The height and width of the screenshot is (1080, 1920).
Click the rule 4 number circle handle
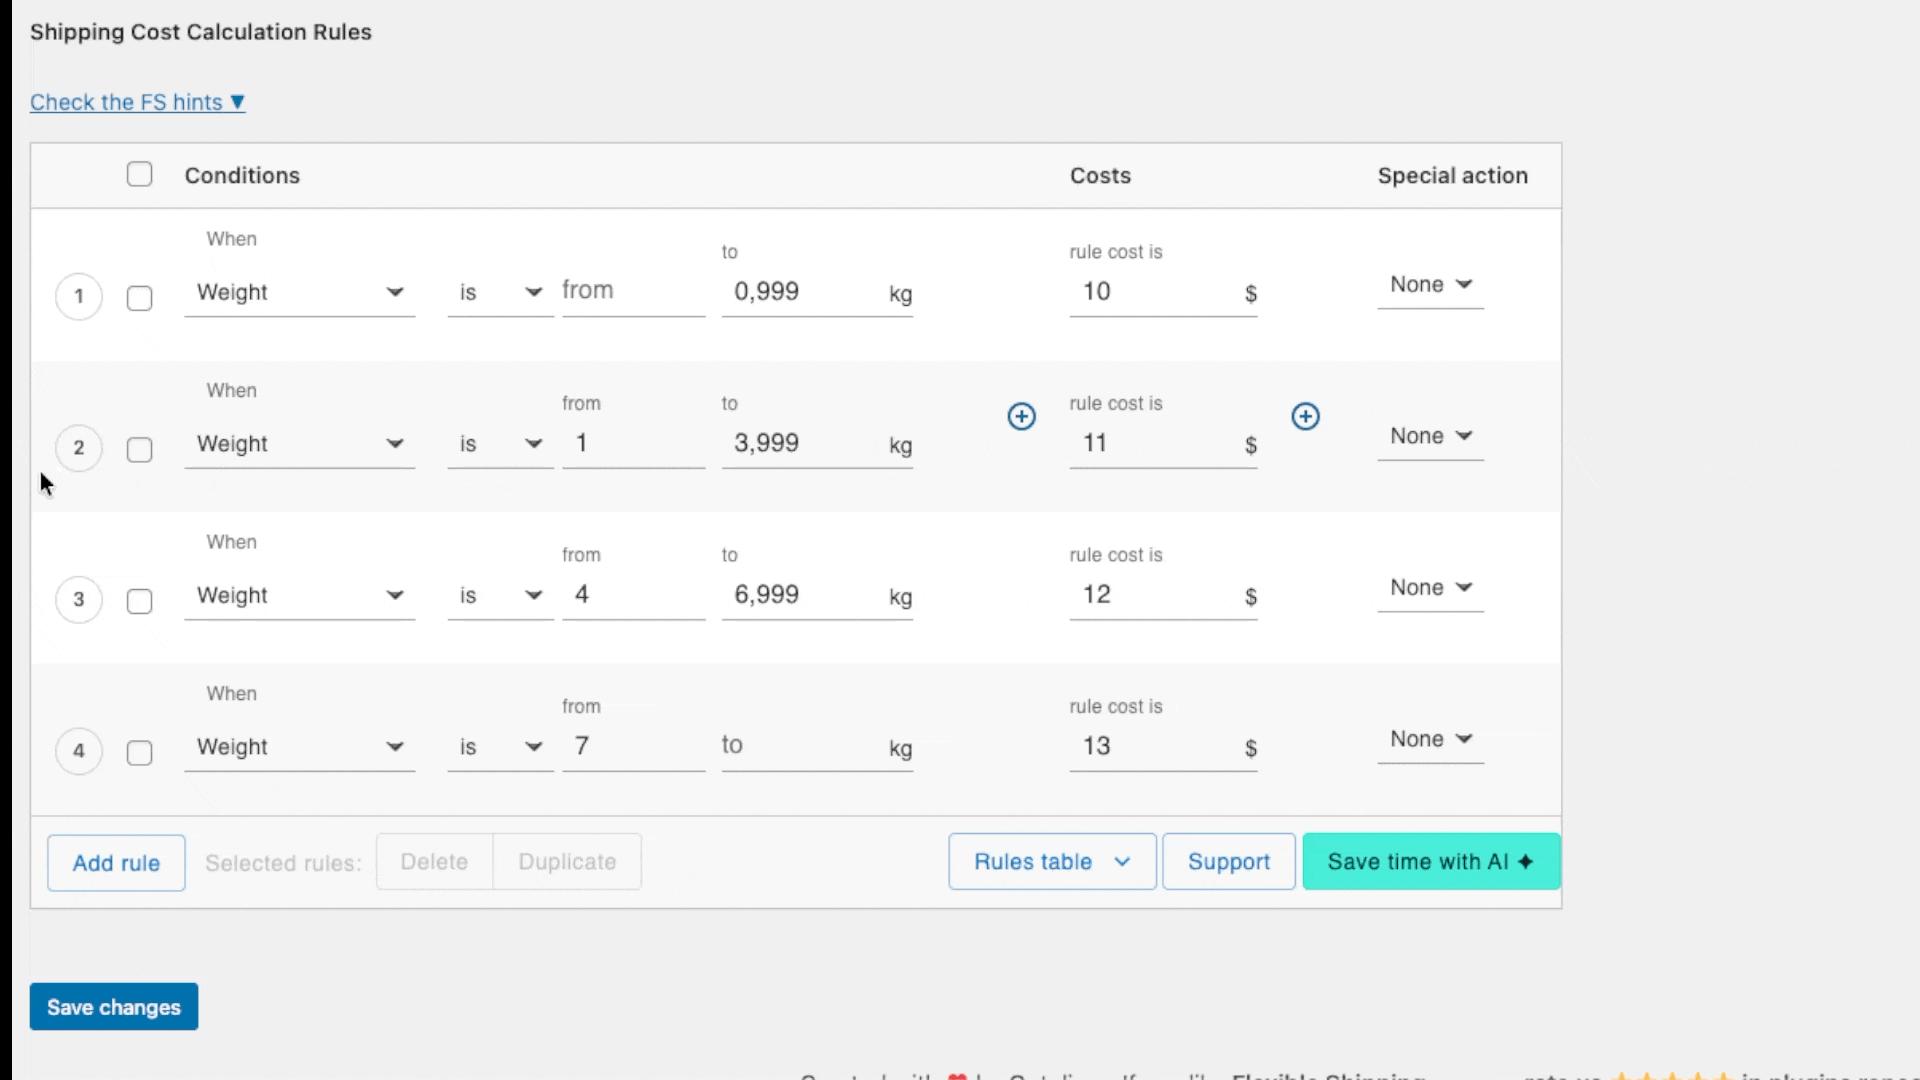point(79,751)
